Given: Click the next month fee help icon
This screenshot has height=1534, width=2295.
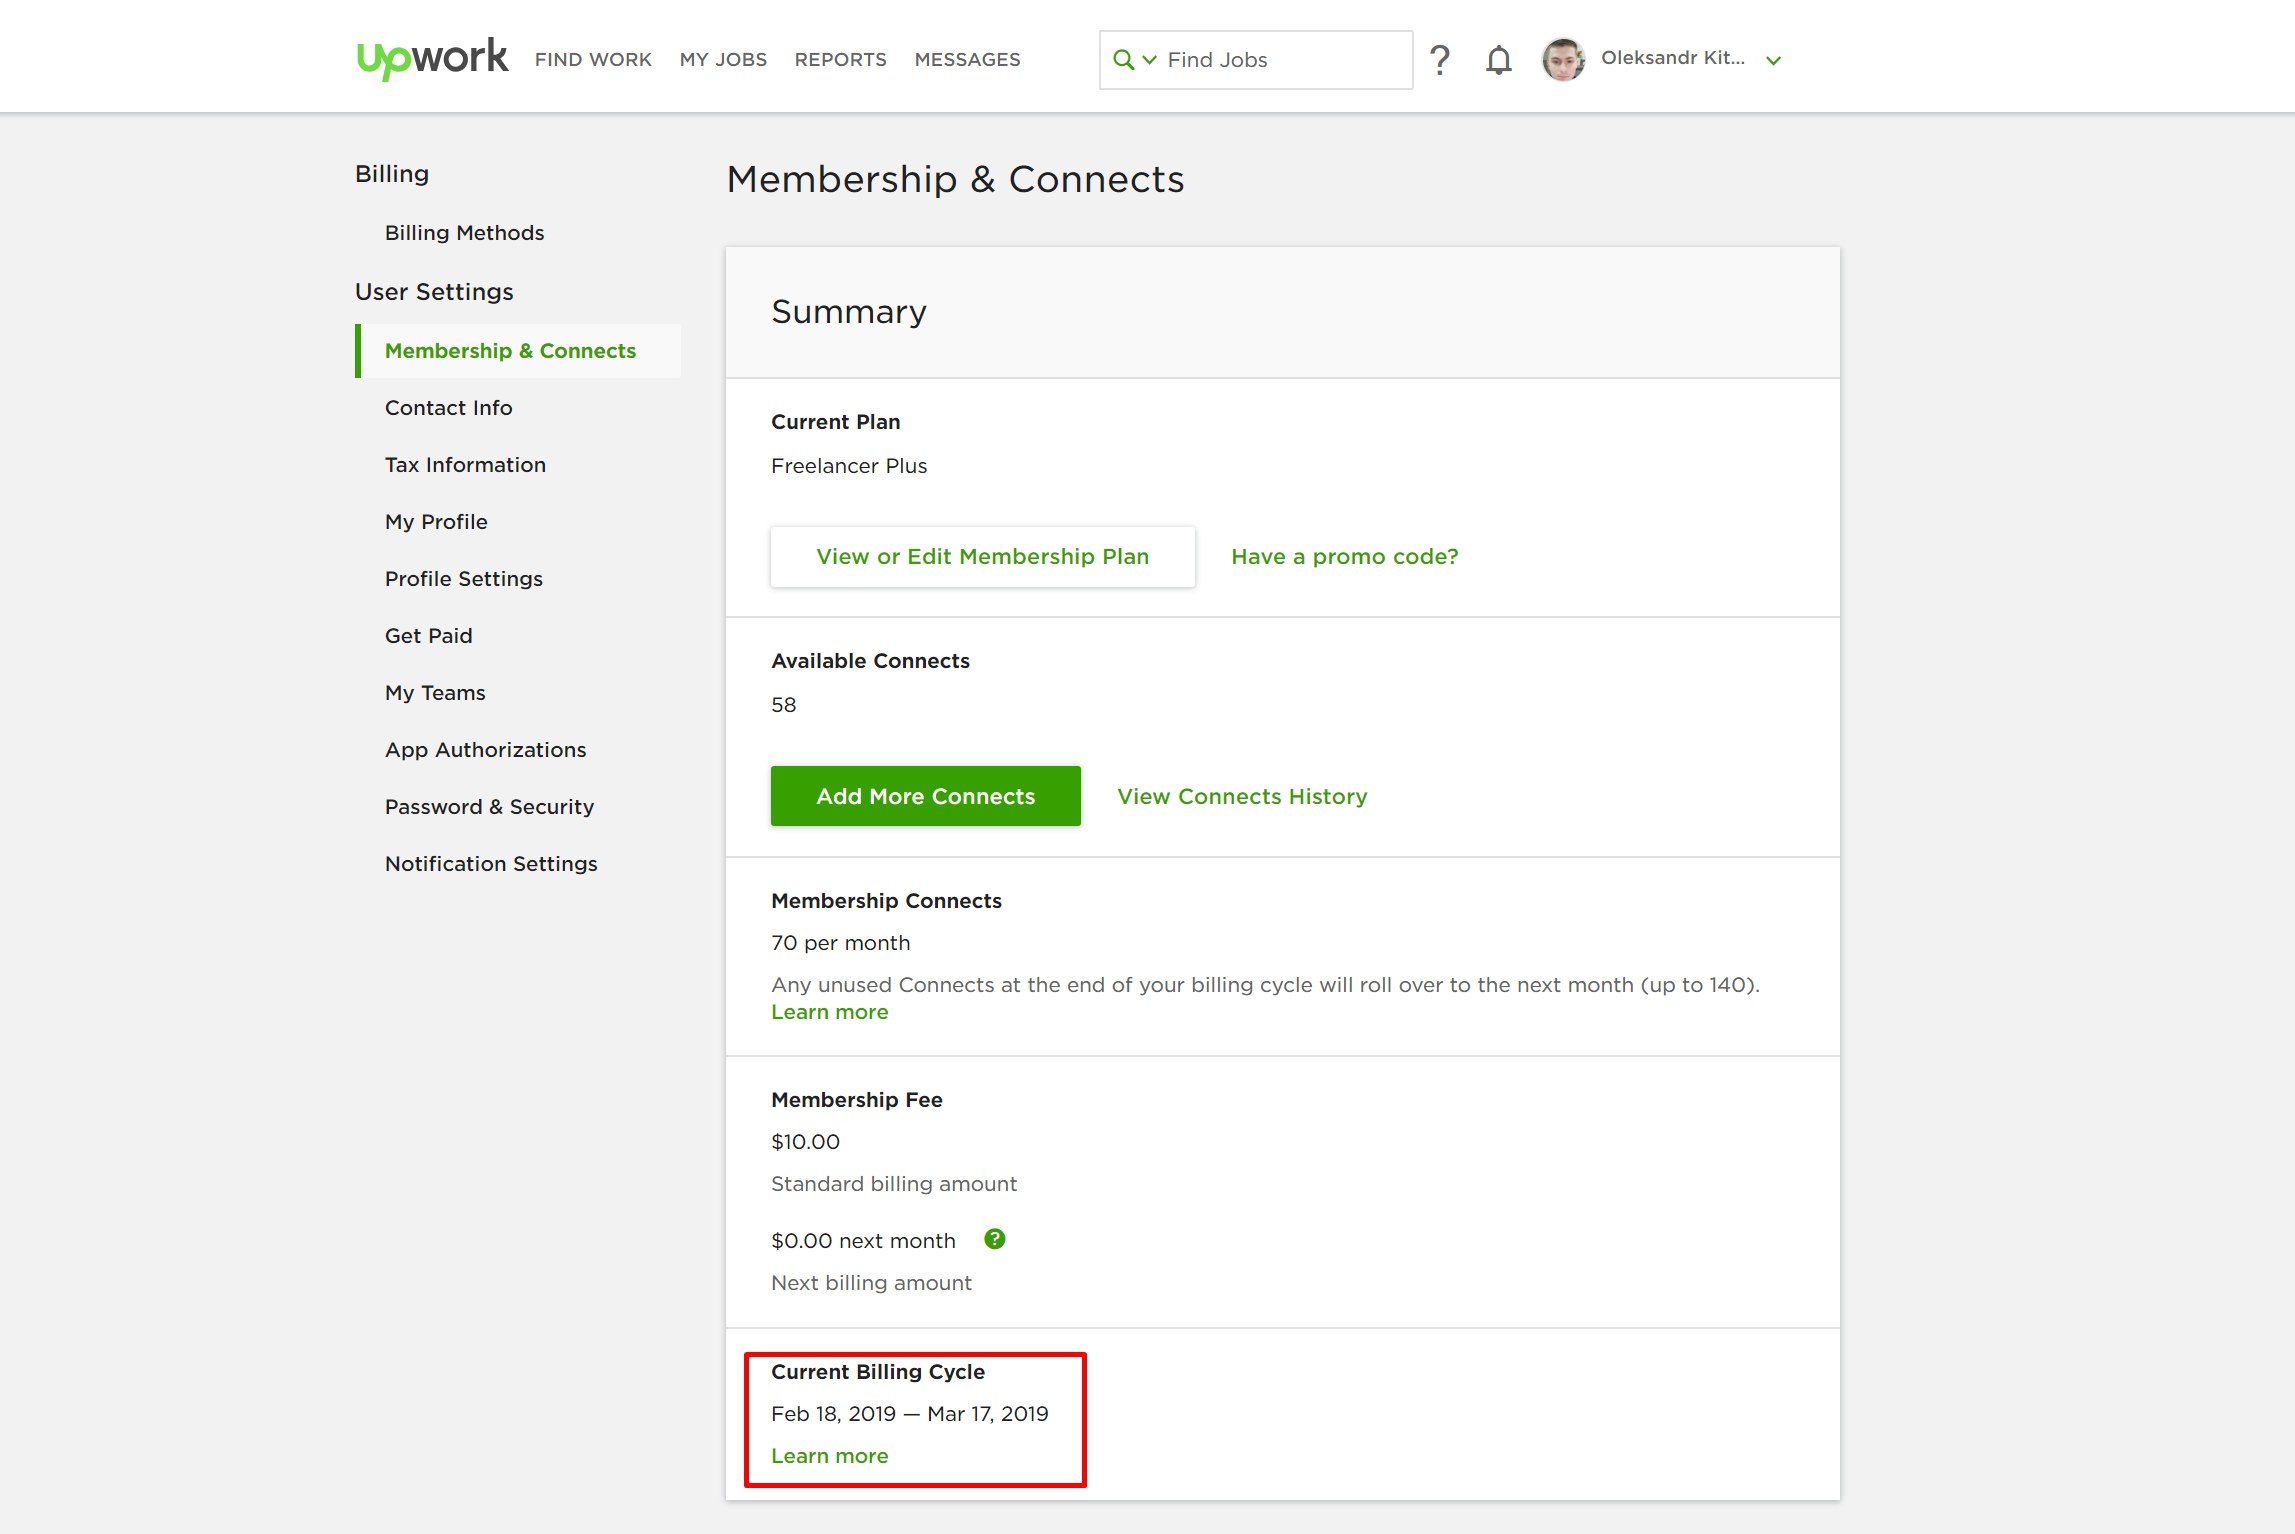Looking at the screenshot, I should [x=994, y=1239].
